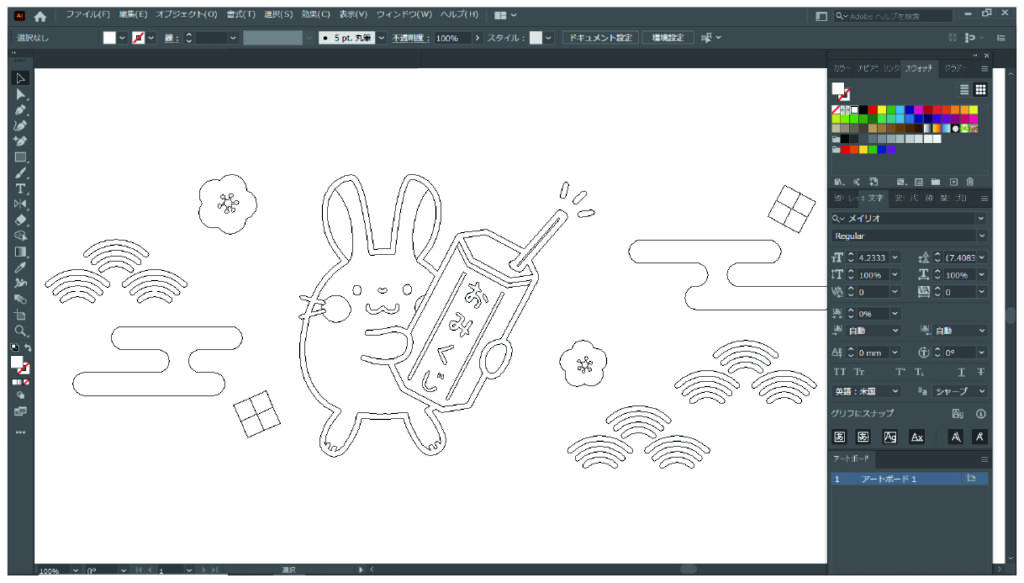Image resolution: width=1024 pixels, height=583 pixels.
Task: Click the ドキュメント設定 button
Action: [601, 38]
